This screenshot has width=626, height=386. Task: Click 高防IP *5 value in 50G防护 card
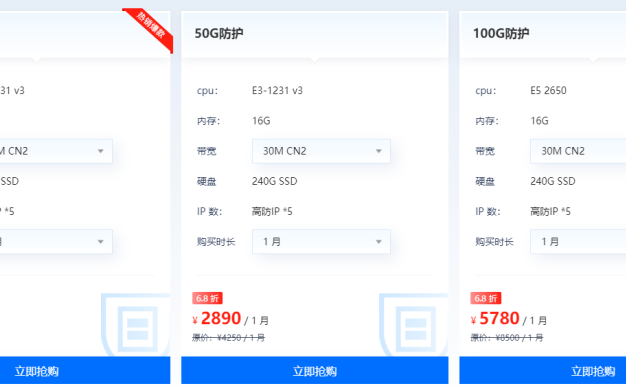[272, 211]
